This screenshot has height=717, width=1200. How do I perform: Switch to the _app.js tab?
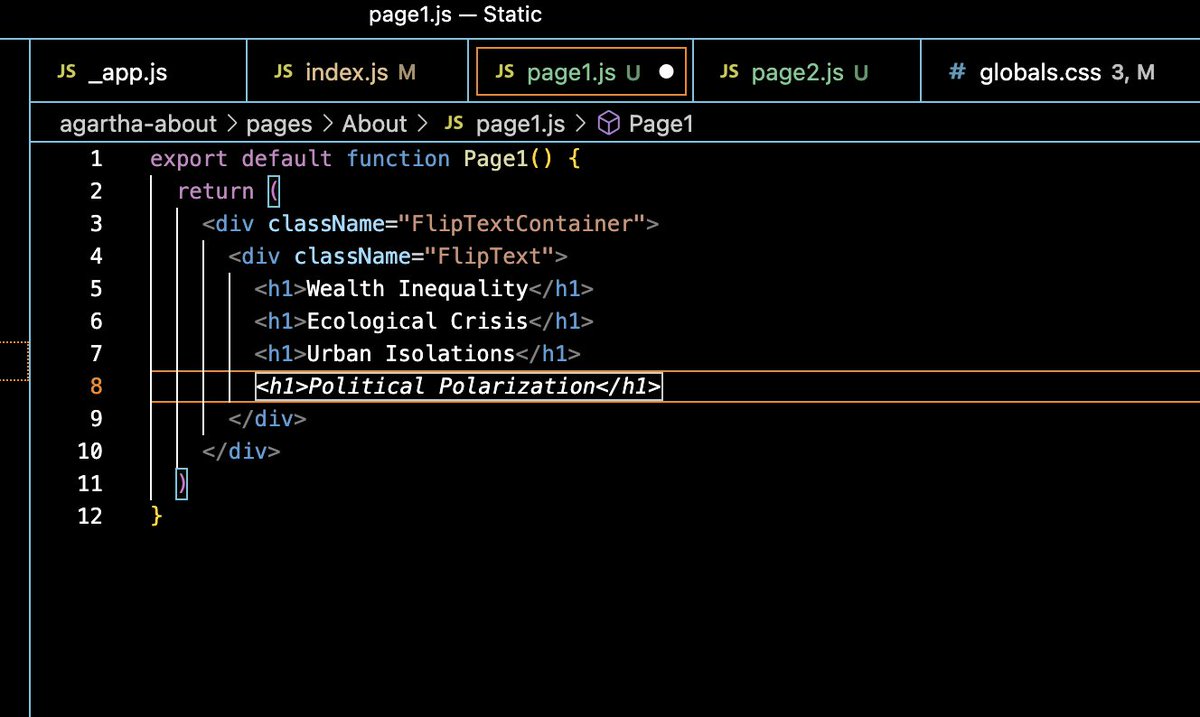(138, 72)
